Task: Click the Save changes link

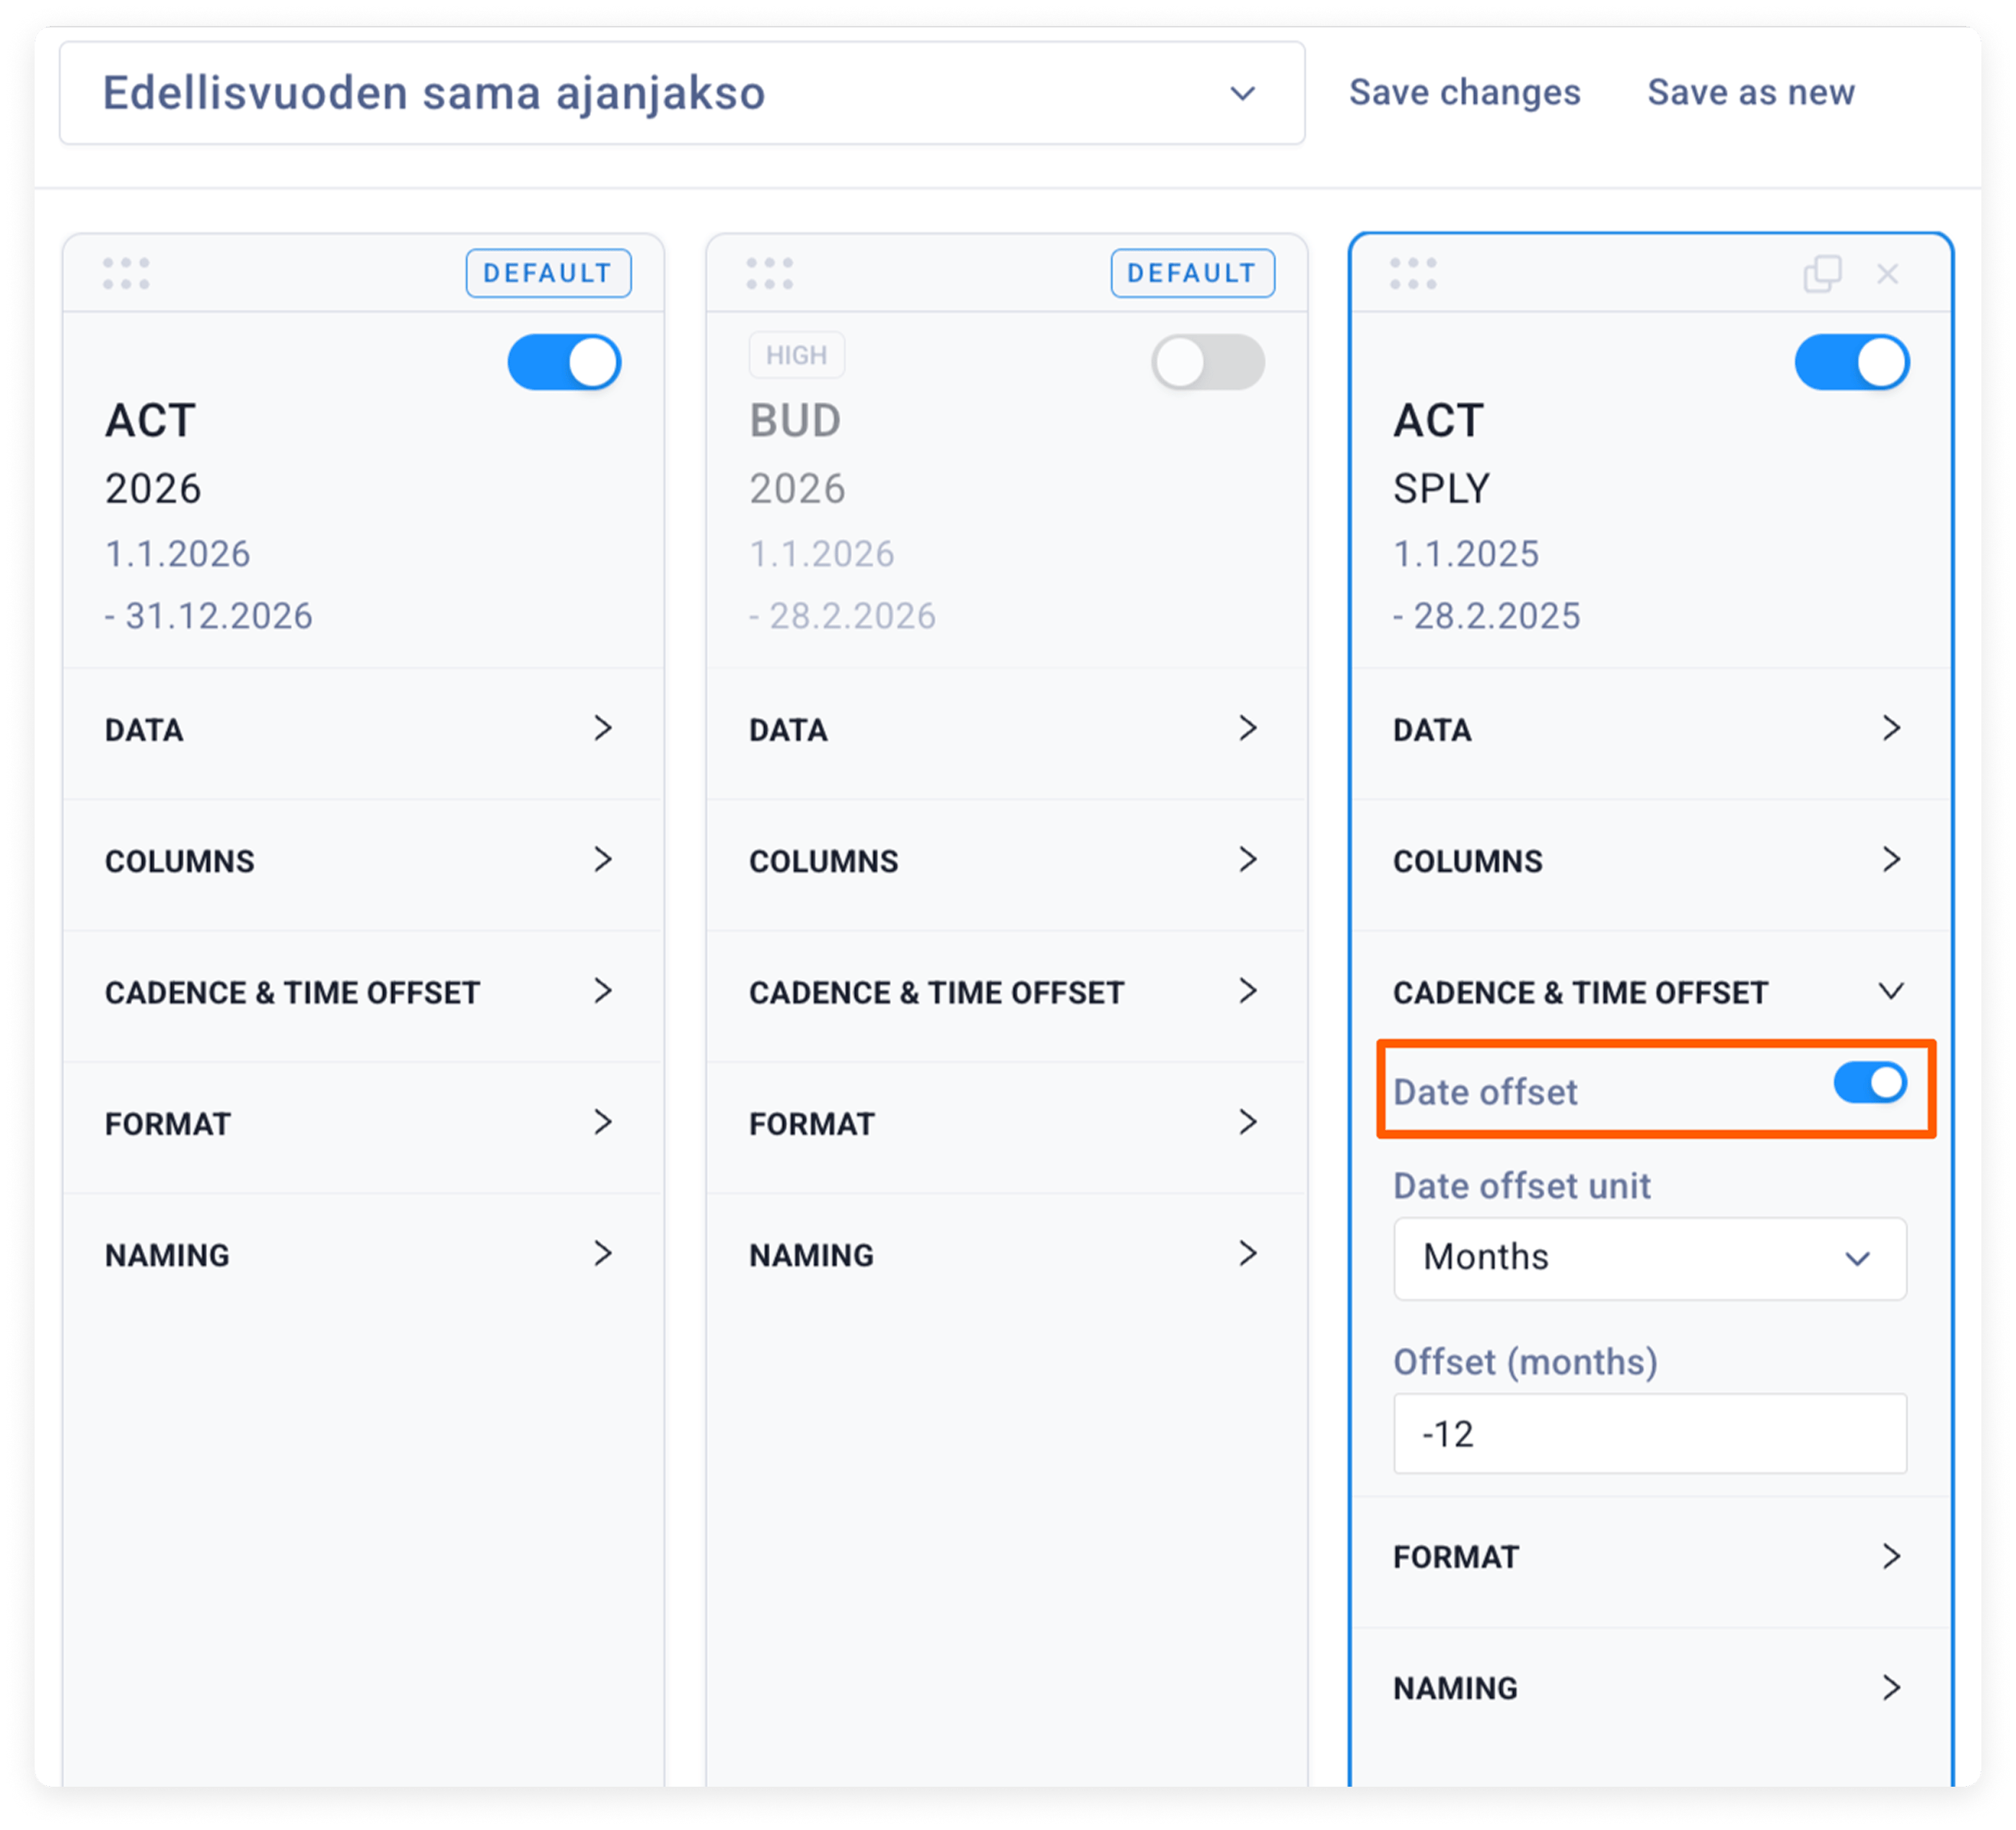Action: pos(1465,92)
